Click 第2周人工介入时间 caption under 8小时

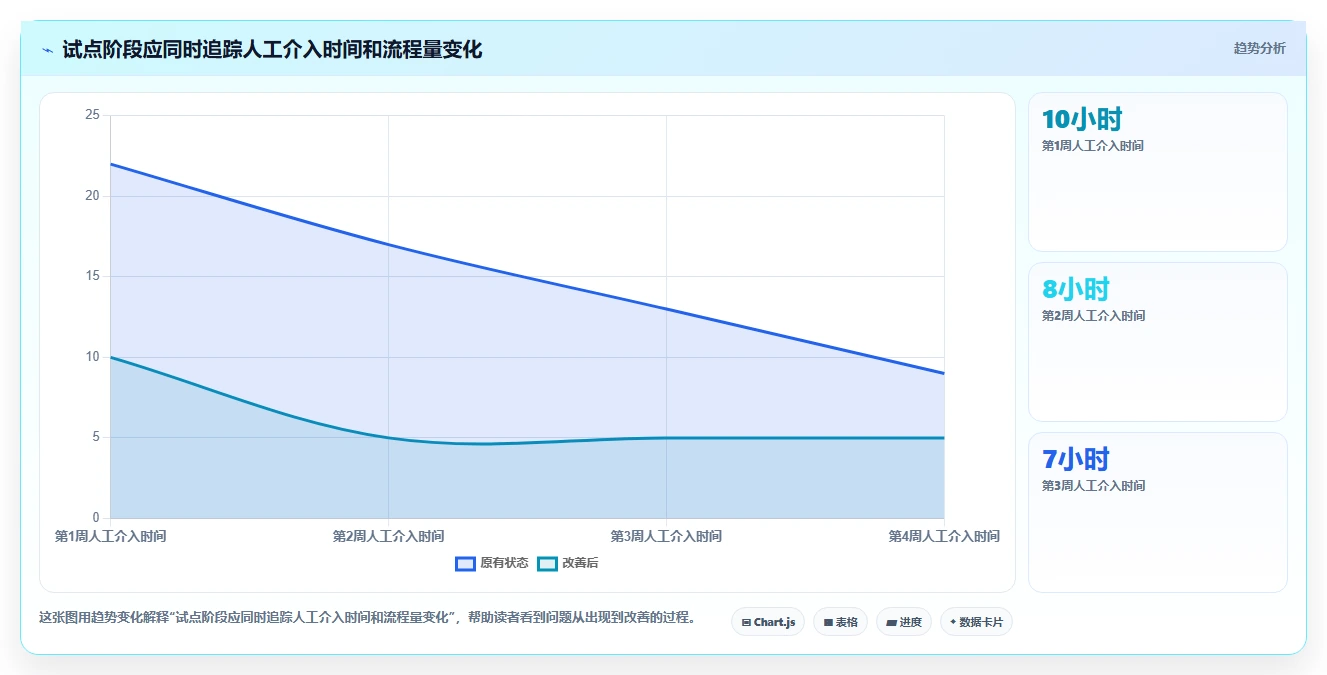(x=1093, y=316)
